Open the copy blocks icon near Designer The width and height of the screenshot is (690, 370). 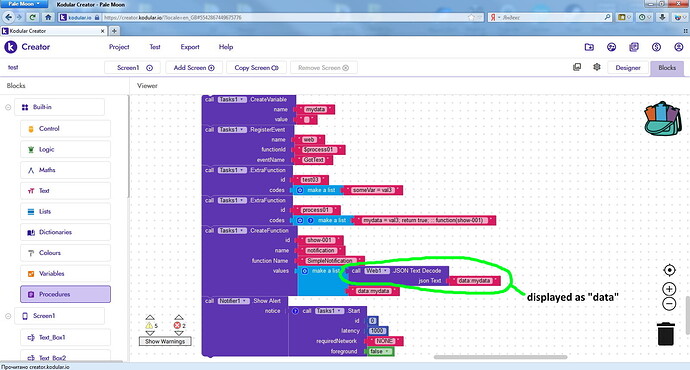tap(577, 67)
